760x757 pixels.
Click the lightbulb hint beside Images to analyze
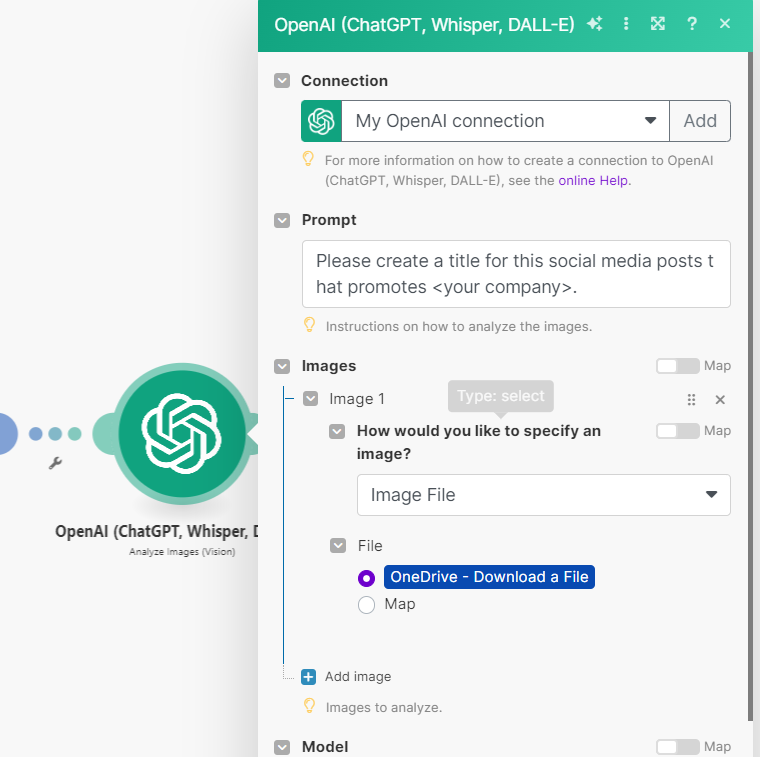pyautogui.click(x=309, y=706)
